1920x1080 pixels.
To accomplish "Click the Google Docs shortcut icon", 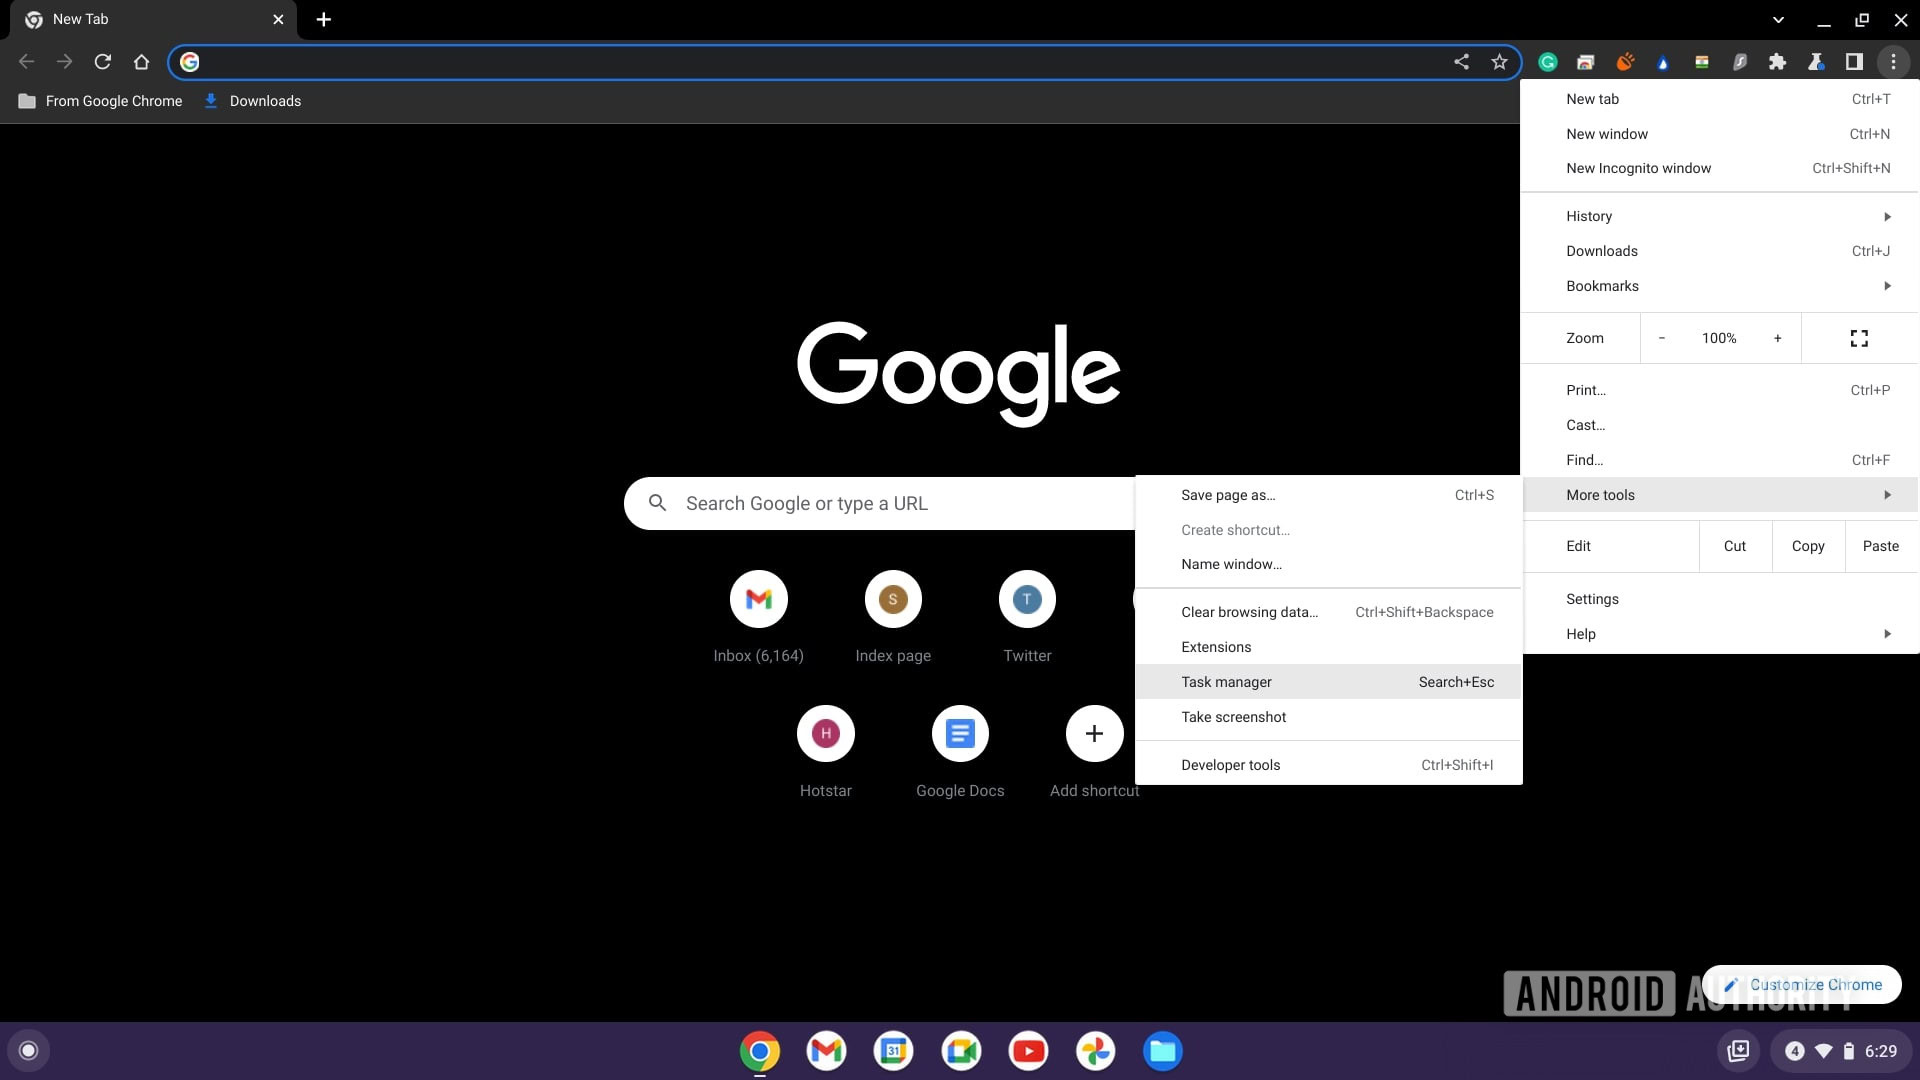I will click(960, 733).
